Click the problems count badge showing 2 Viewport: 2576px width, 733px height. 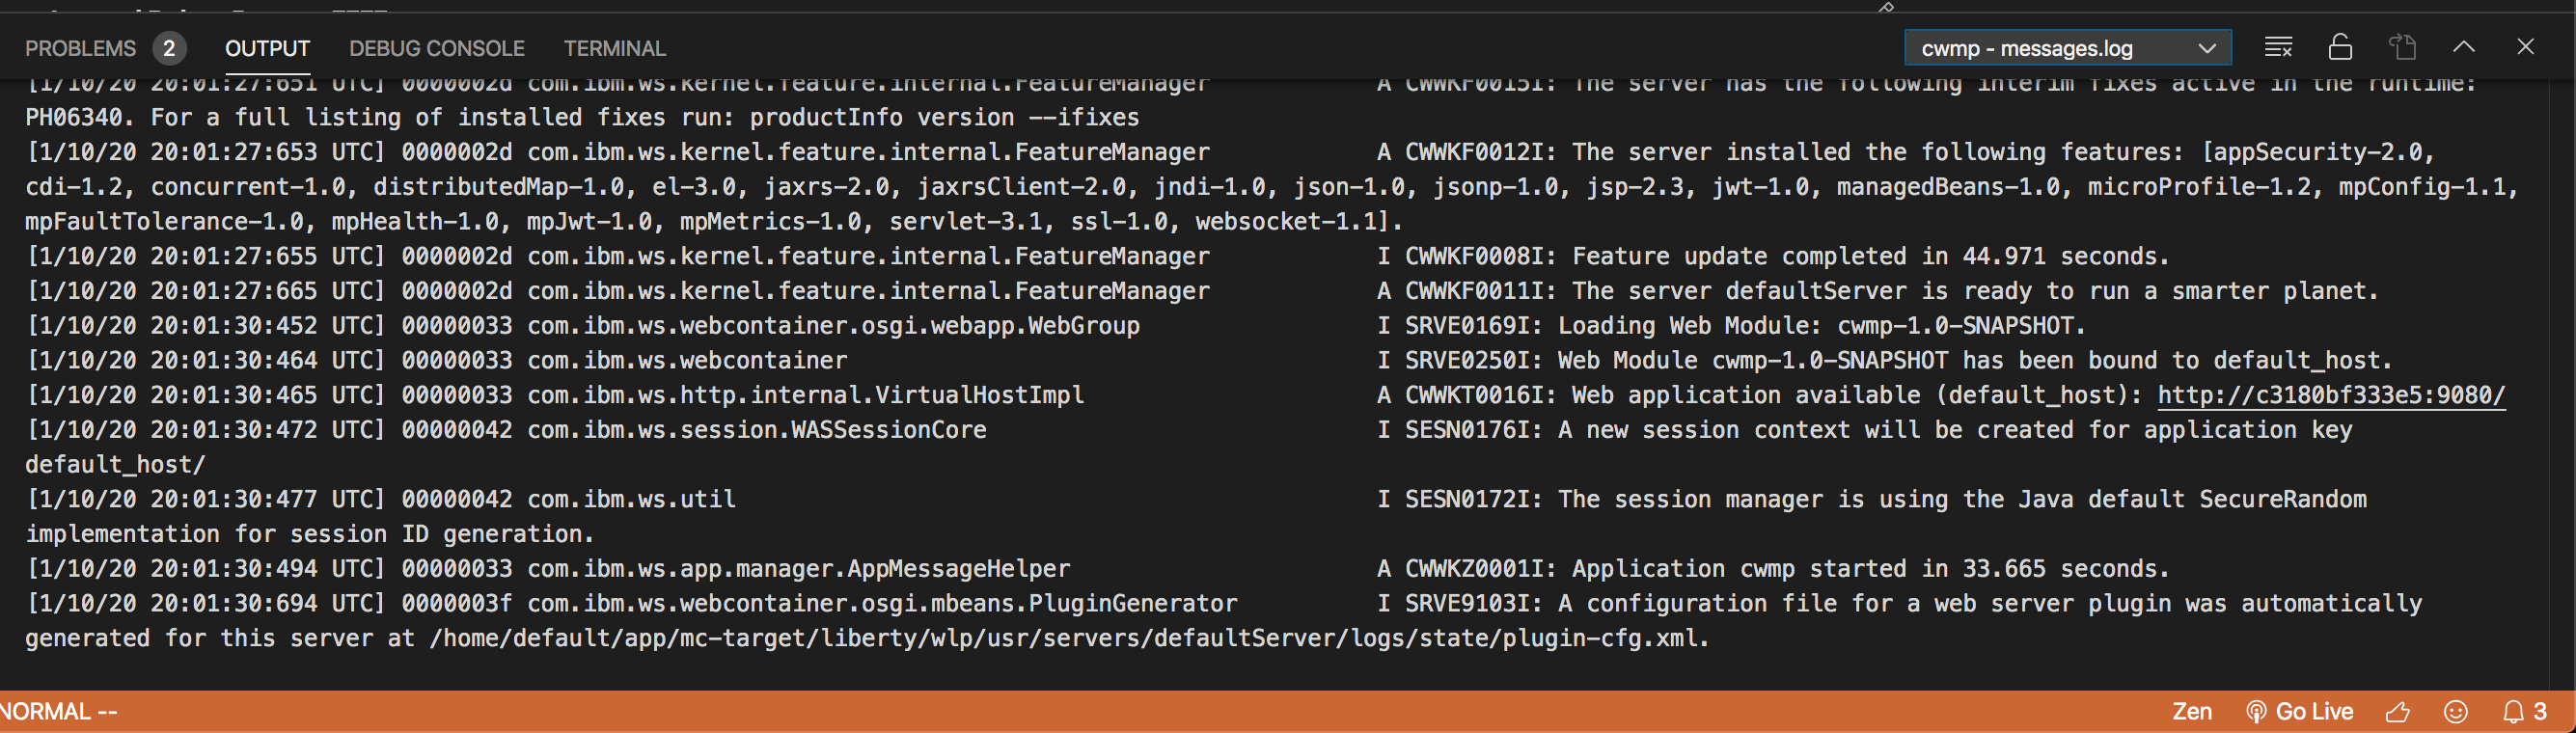pyautogui.click(x=169, y=48)
